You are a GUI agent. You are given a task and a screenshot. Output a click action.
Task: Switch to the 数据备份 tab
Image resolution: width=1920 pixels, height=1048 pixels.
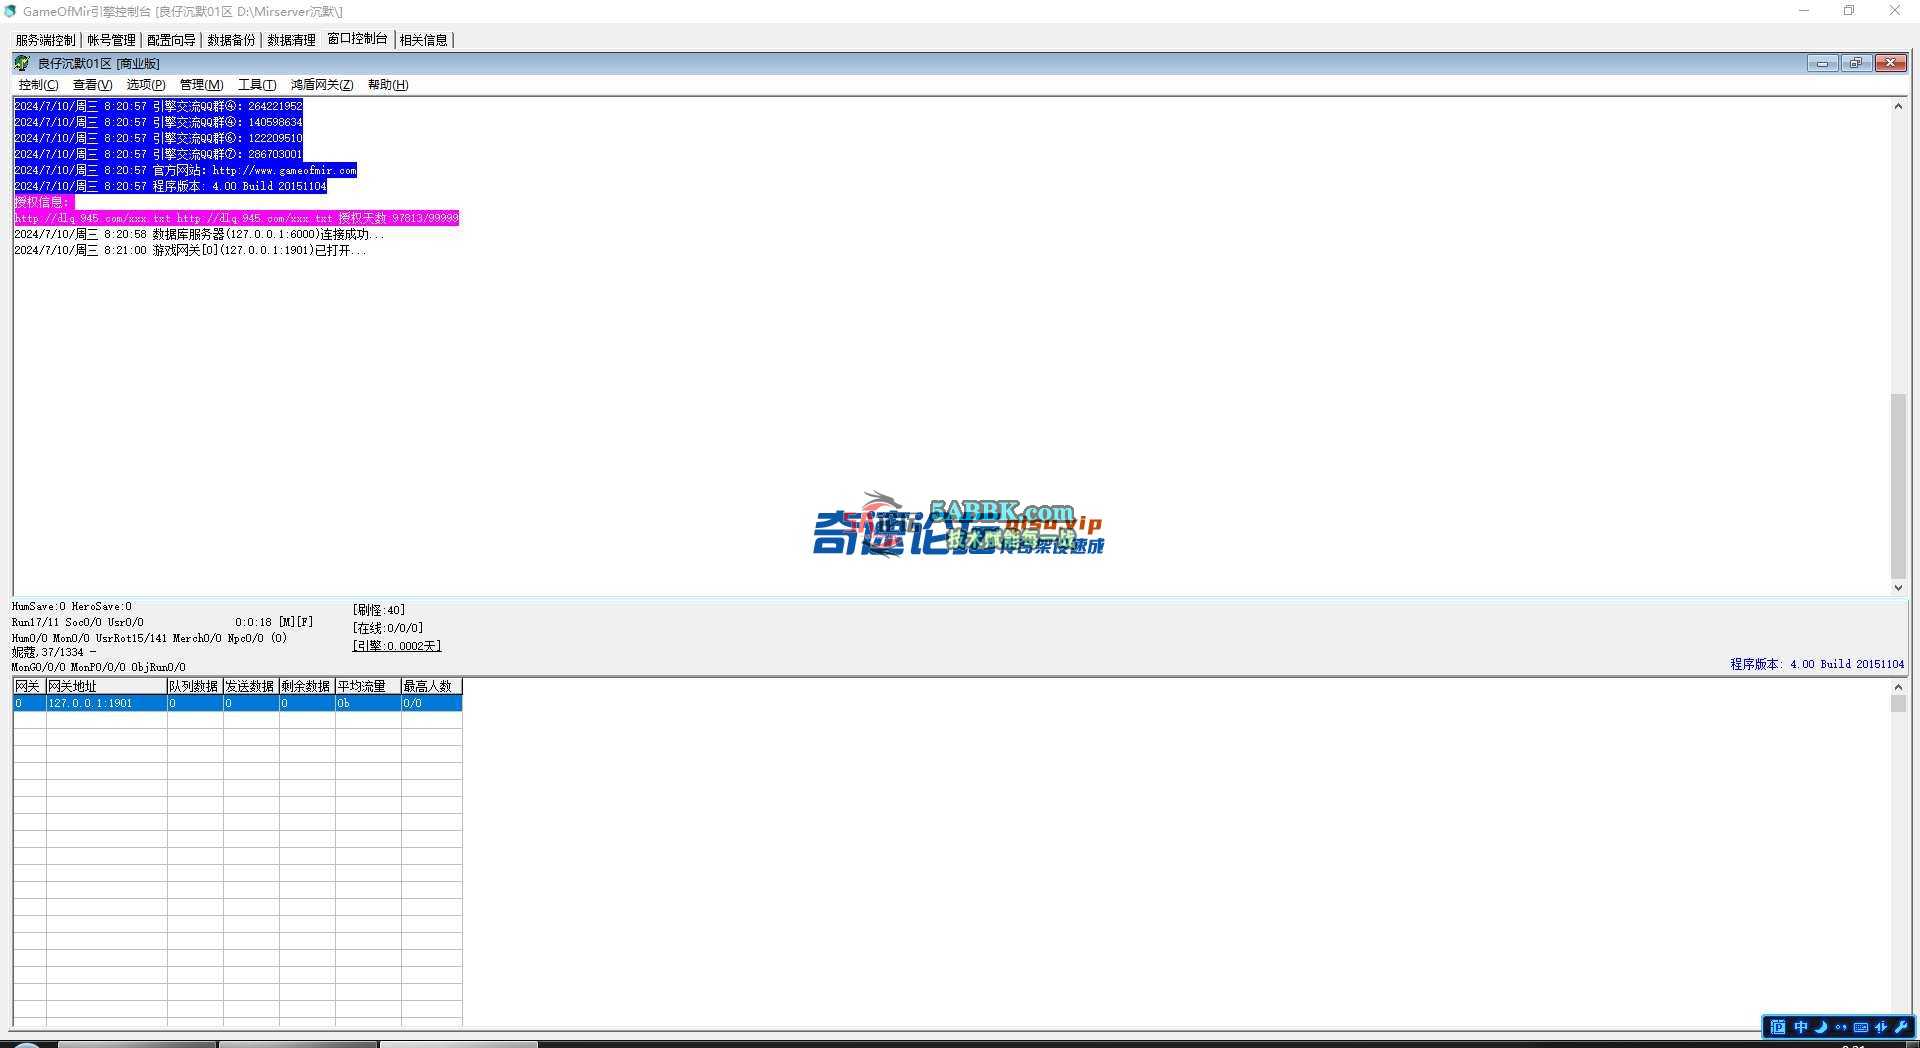[x=231, y=40]
